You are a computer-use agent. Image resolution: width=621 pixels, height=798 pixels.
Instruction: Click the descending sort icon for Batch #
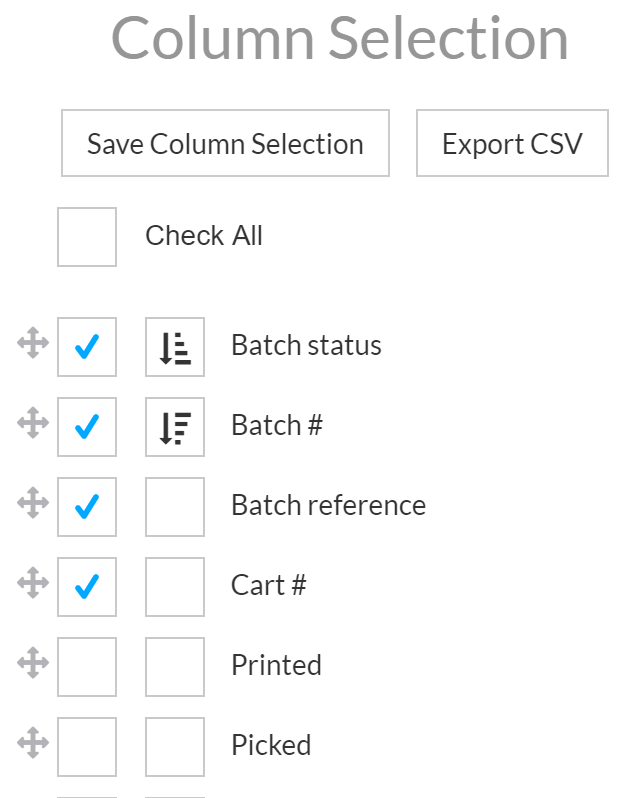[175, 427]
